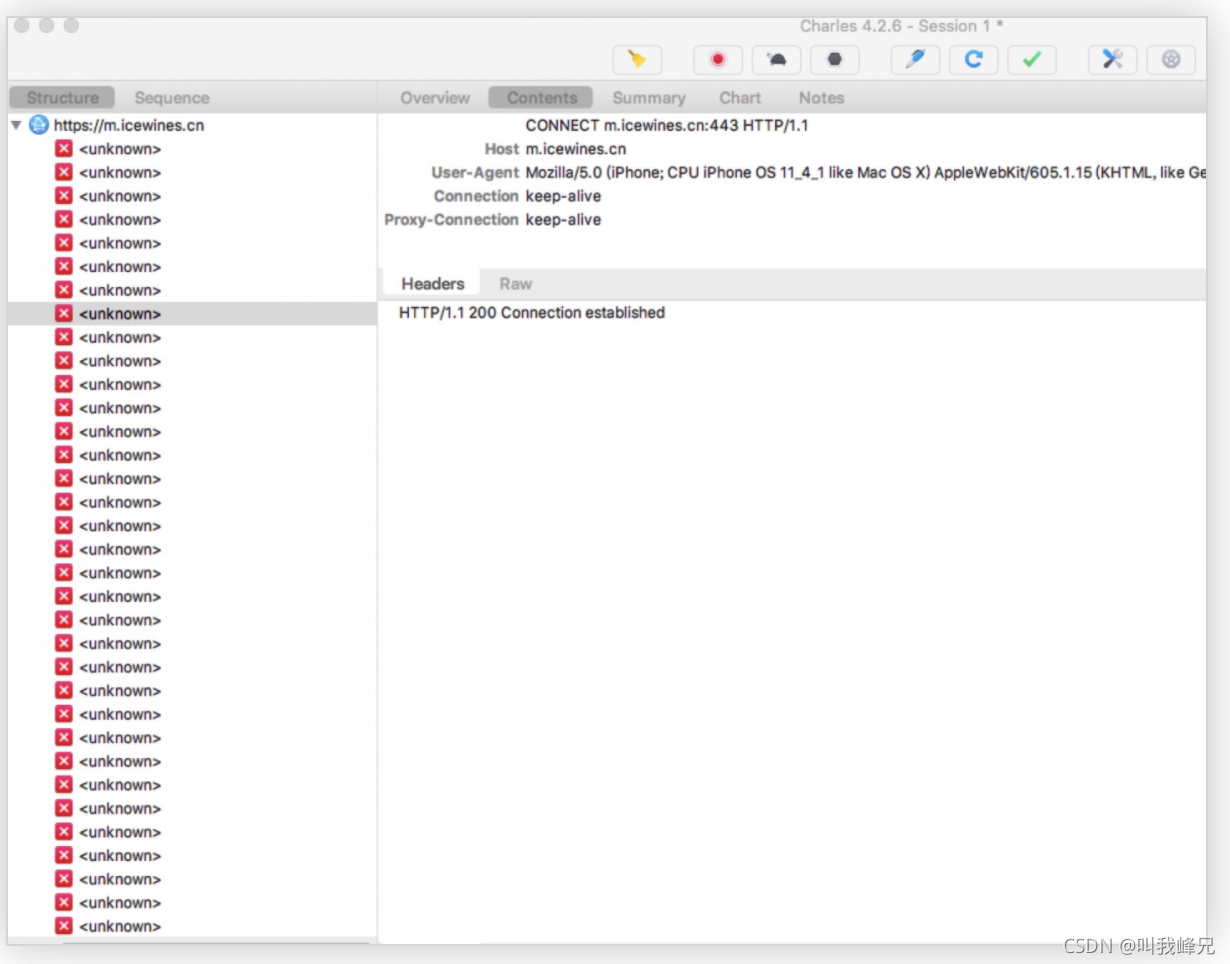Click the Host header value m.icewines.cn
Viewport: 1230px width, 964px height.
575,149
